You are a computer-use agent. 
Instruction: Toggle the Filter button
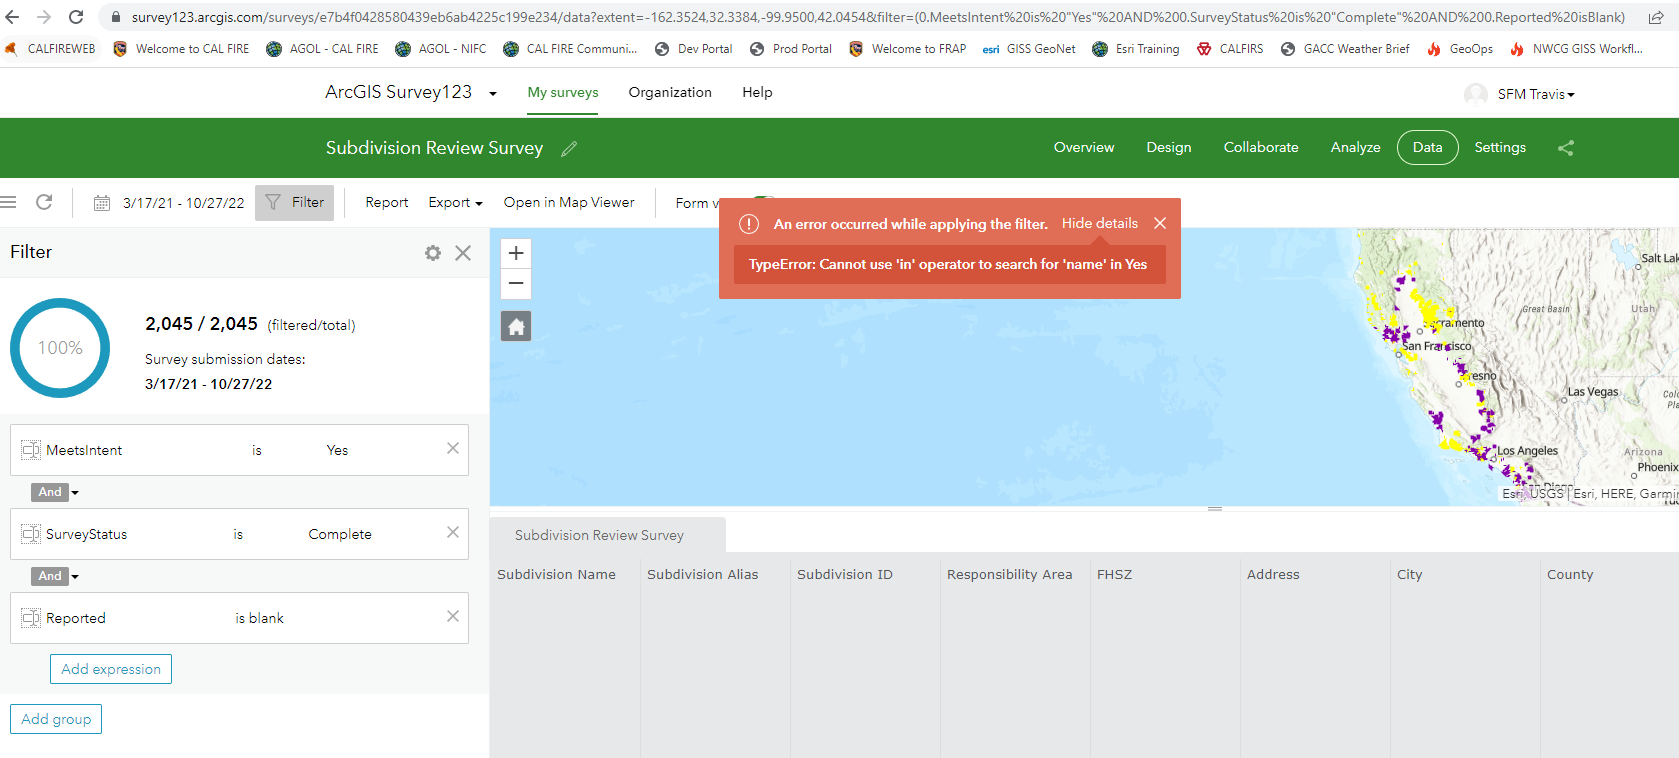294,202
